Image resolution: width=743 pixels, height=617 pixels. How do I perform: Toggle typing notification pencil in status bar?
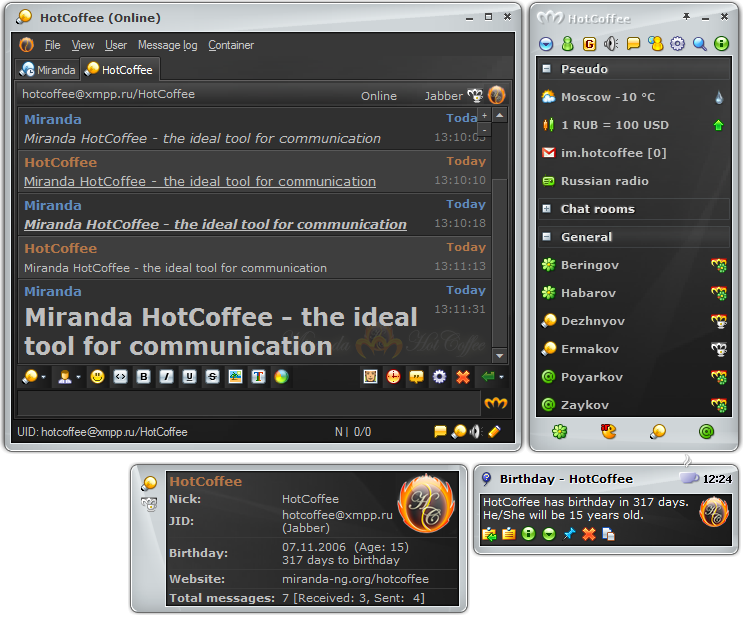pyautogui.click(x=494, y=432)
